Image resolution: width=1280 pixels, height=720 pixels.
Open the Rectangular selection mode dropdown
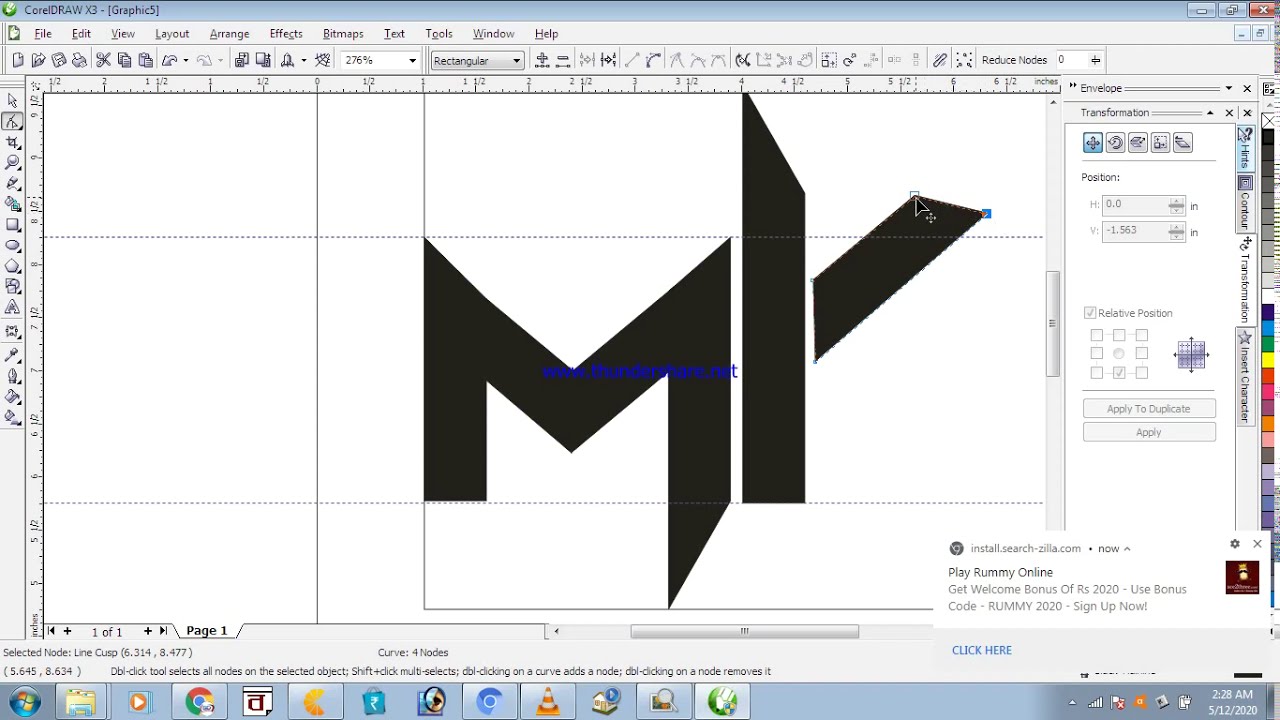click(516, 60)
